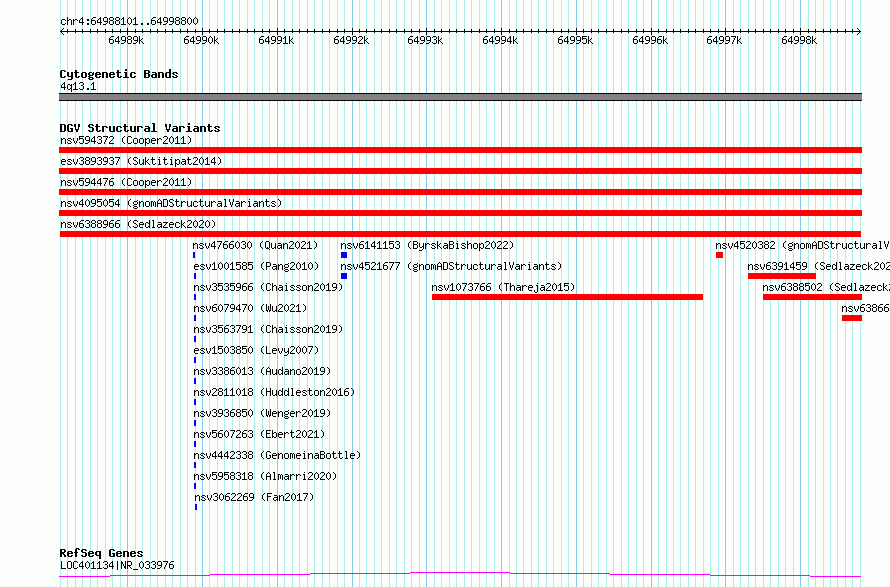Click the nsv594476 (Cooper2011) label
890x587 pixels.
(126, 182)
